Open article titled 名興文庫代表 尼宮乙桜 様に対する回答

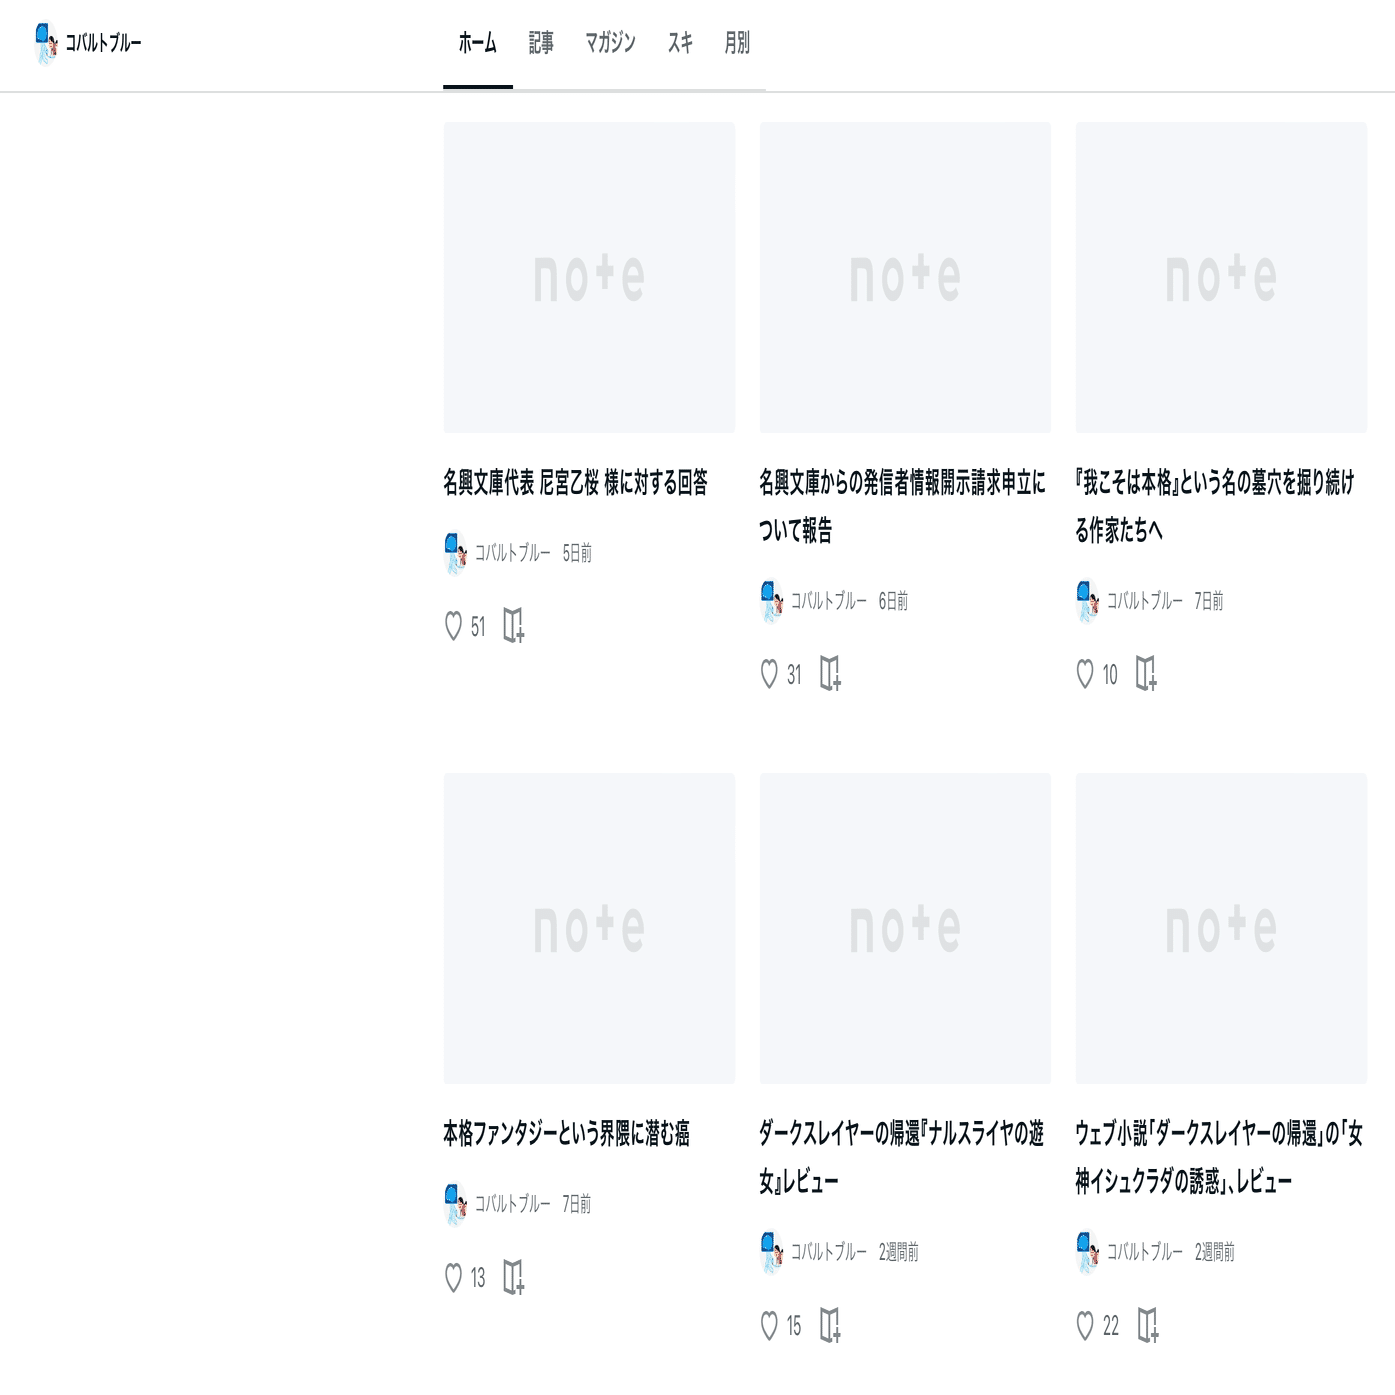click(576, 483)
